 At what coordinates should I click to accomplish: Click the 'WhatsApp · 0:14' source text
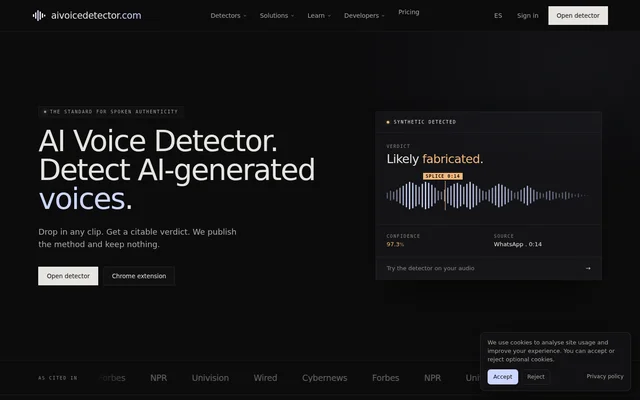coord(518,244)
